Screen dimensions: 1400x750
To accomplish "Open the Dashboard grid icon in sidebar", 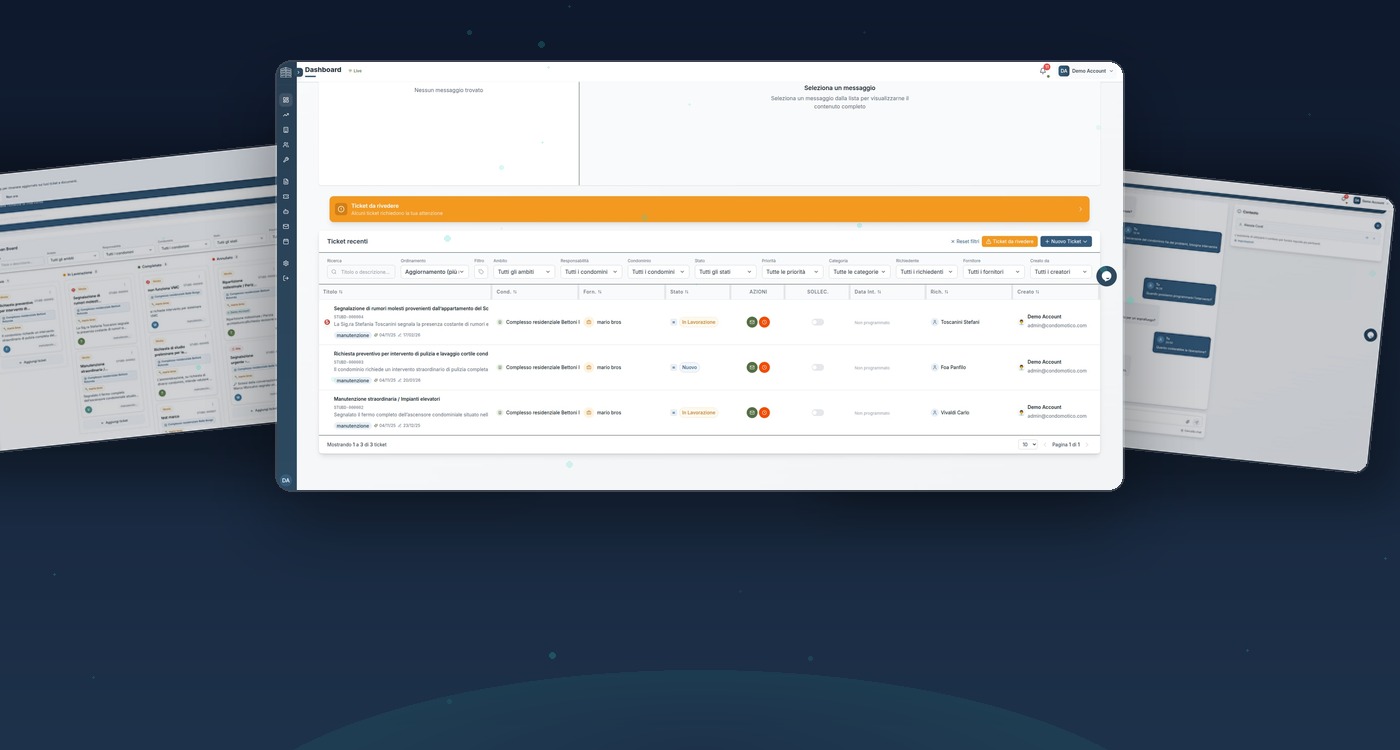I will click(x=285, y=99).
